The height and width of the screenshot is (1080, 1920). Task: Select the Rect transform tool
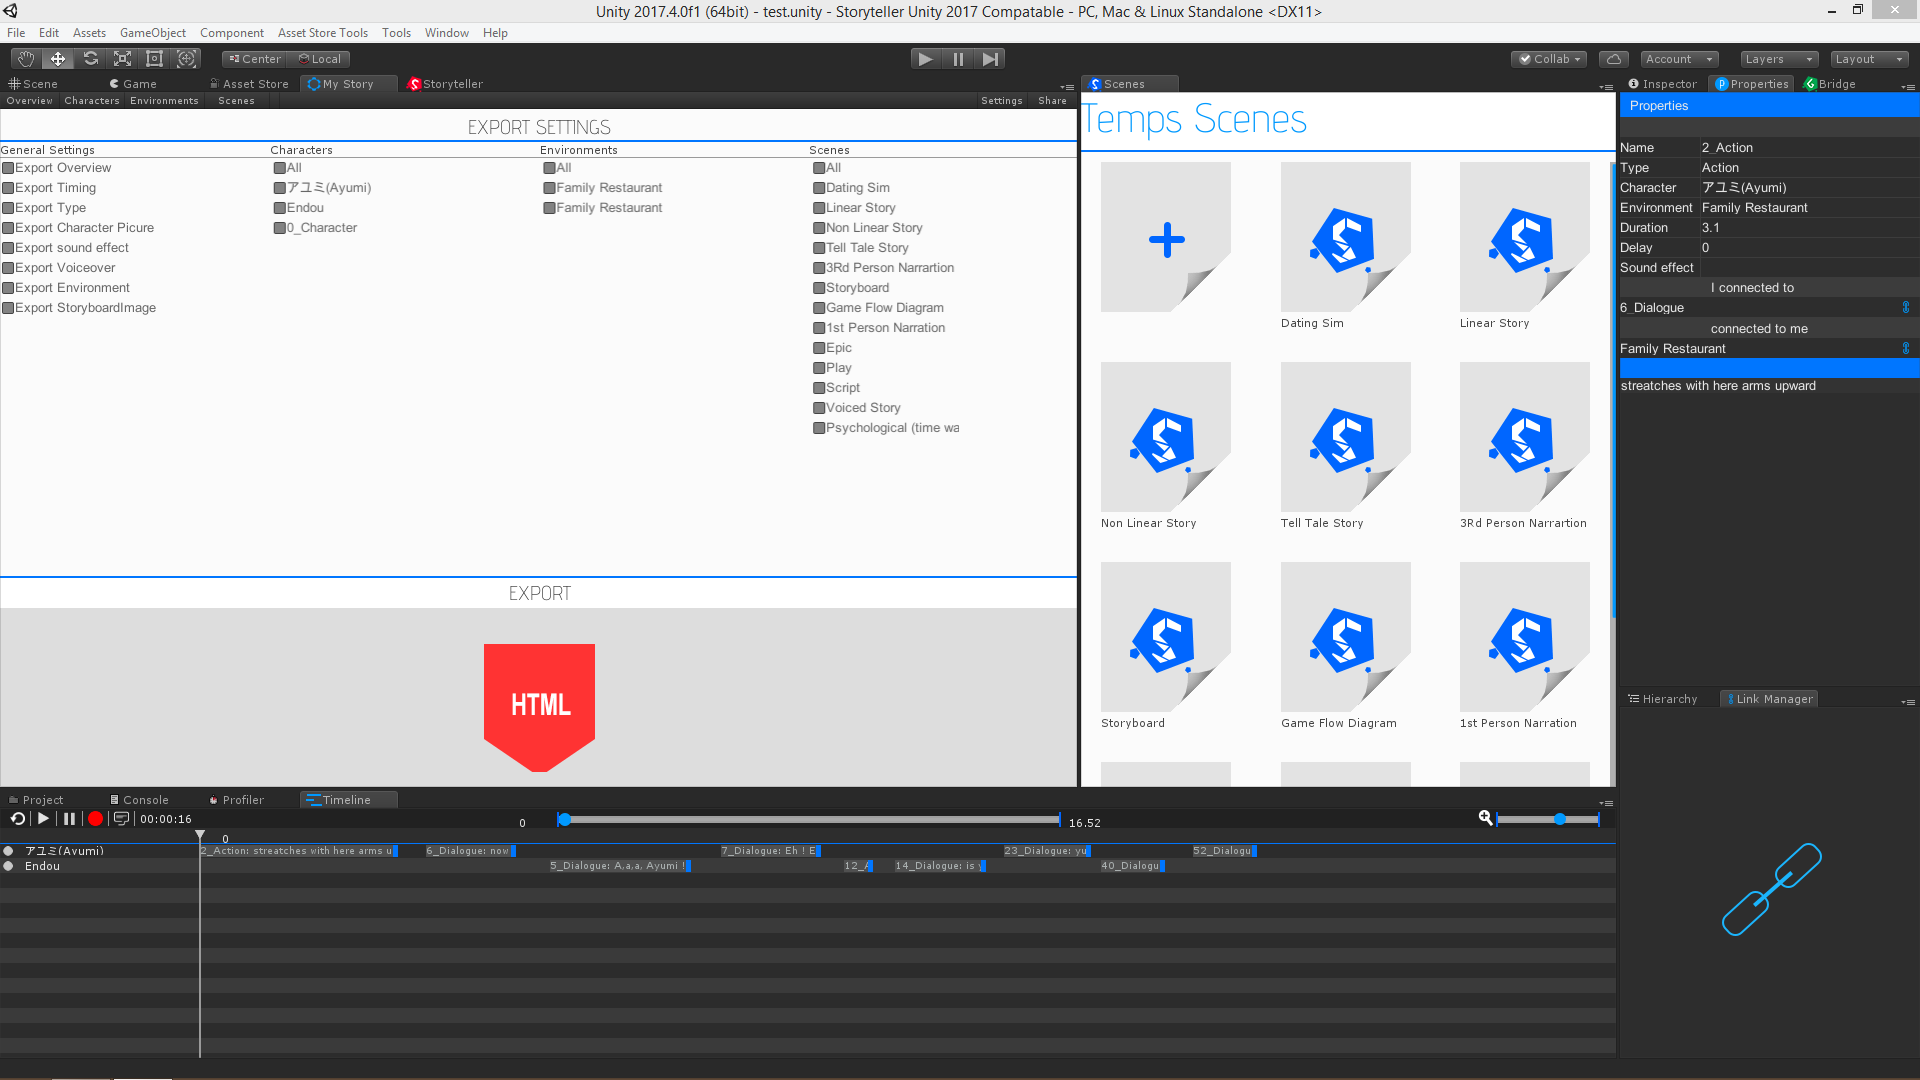point(154,59)
